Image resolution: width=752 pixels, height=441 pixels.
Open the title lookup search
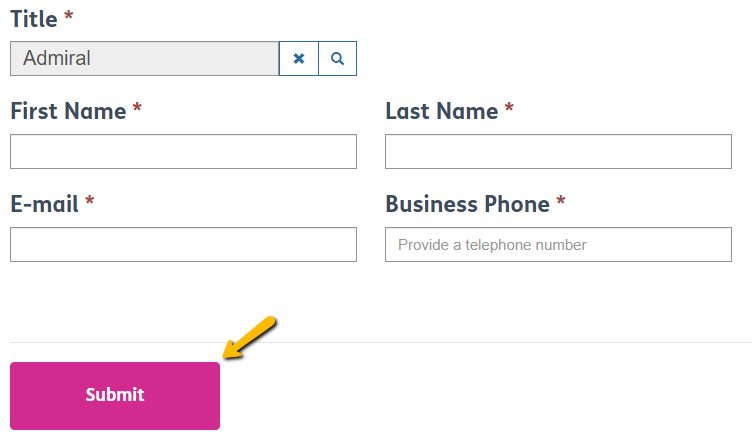click(x=337, y=59)
